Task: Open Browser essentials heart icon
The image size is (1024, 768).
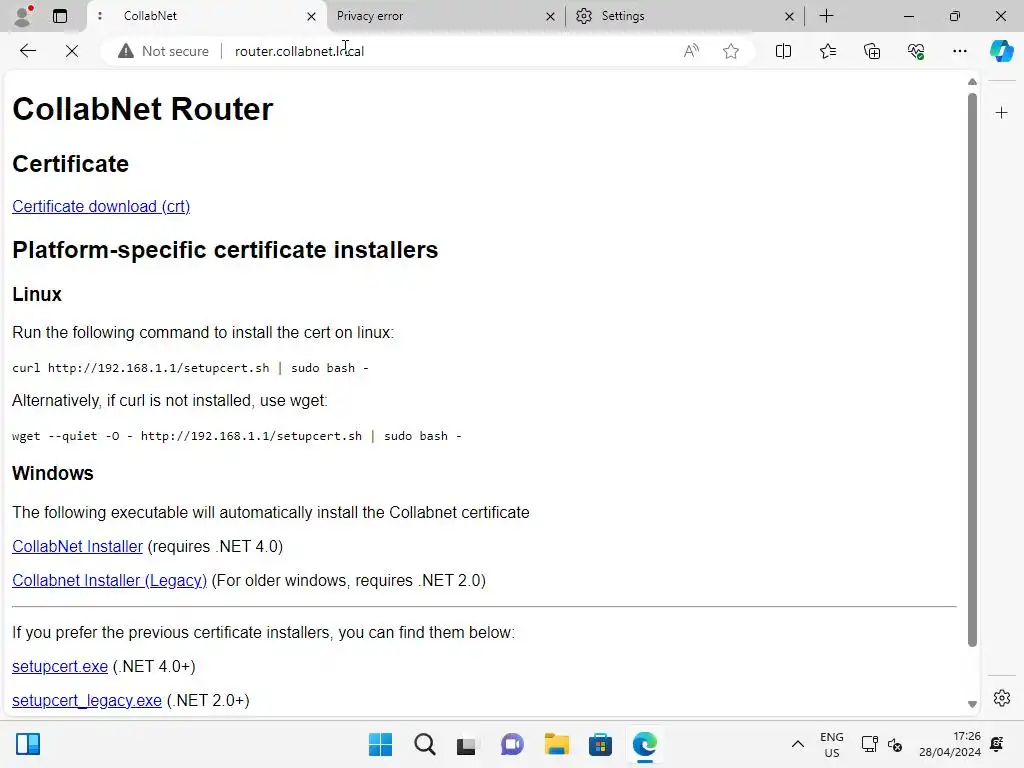Action: pos(916,51)
